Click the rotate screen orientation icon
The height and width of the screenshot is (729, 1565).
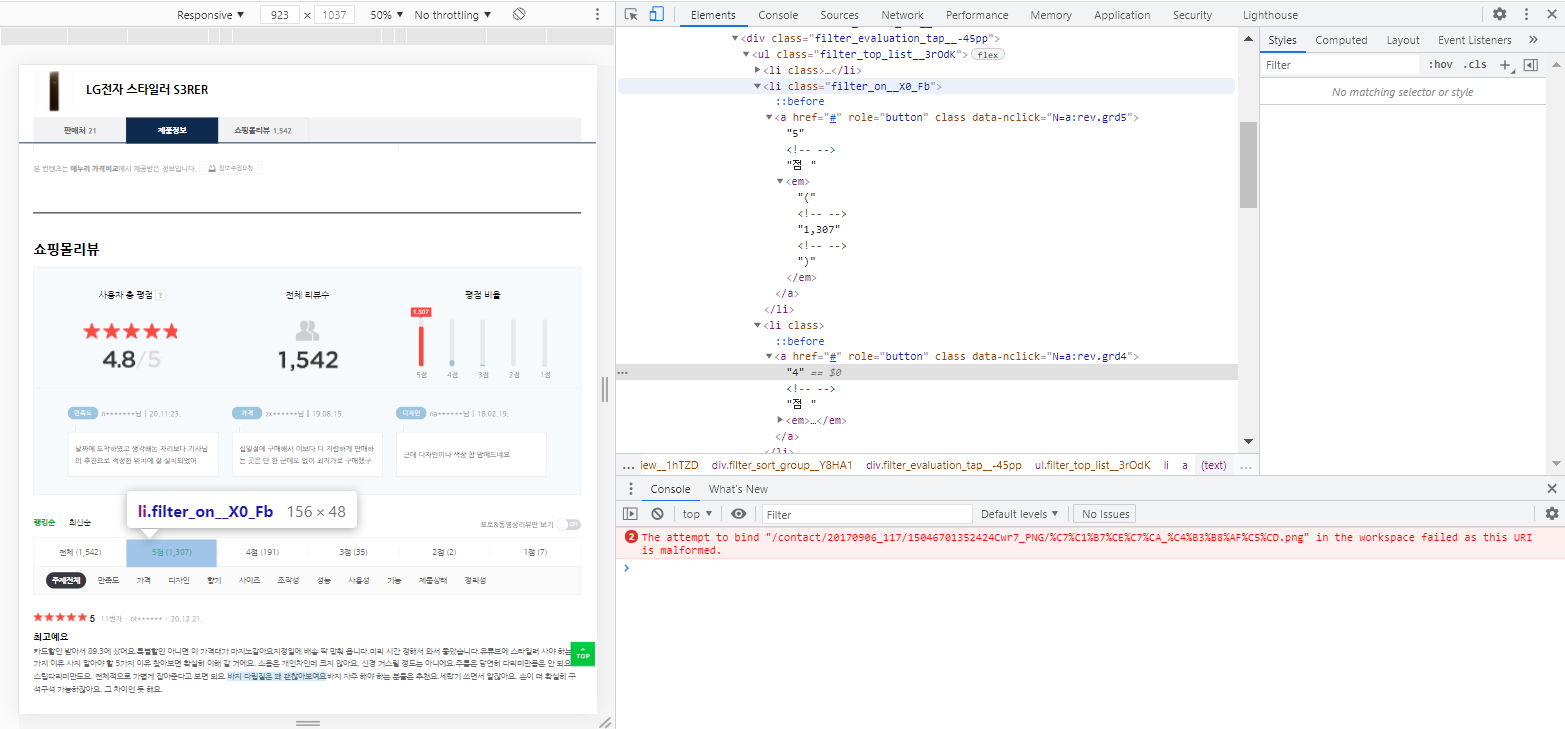519,14
